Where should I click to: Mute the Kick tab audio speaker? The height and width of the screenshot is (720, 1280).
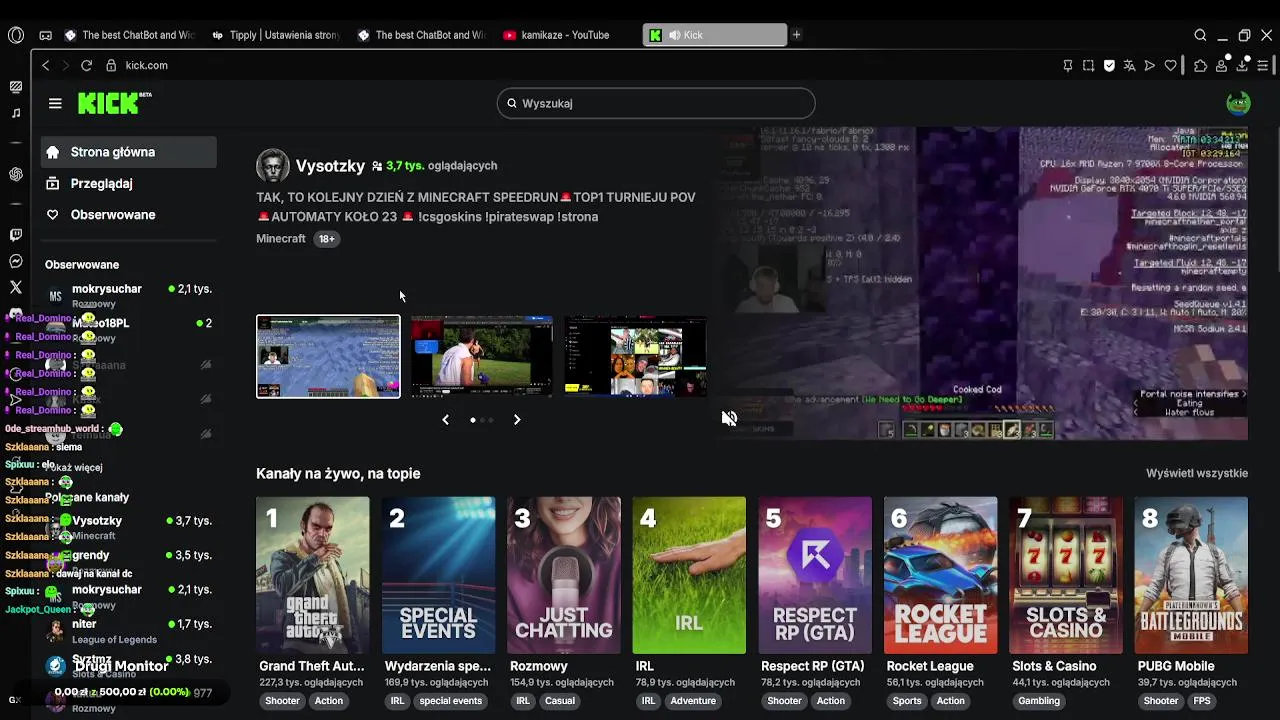click(x=675, y=35)
